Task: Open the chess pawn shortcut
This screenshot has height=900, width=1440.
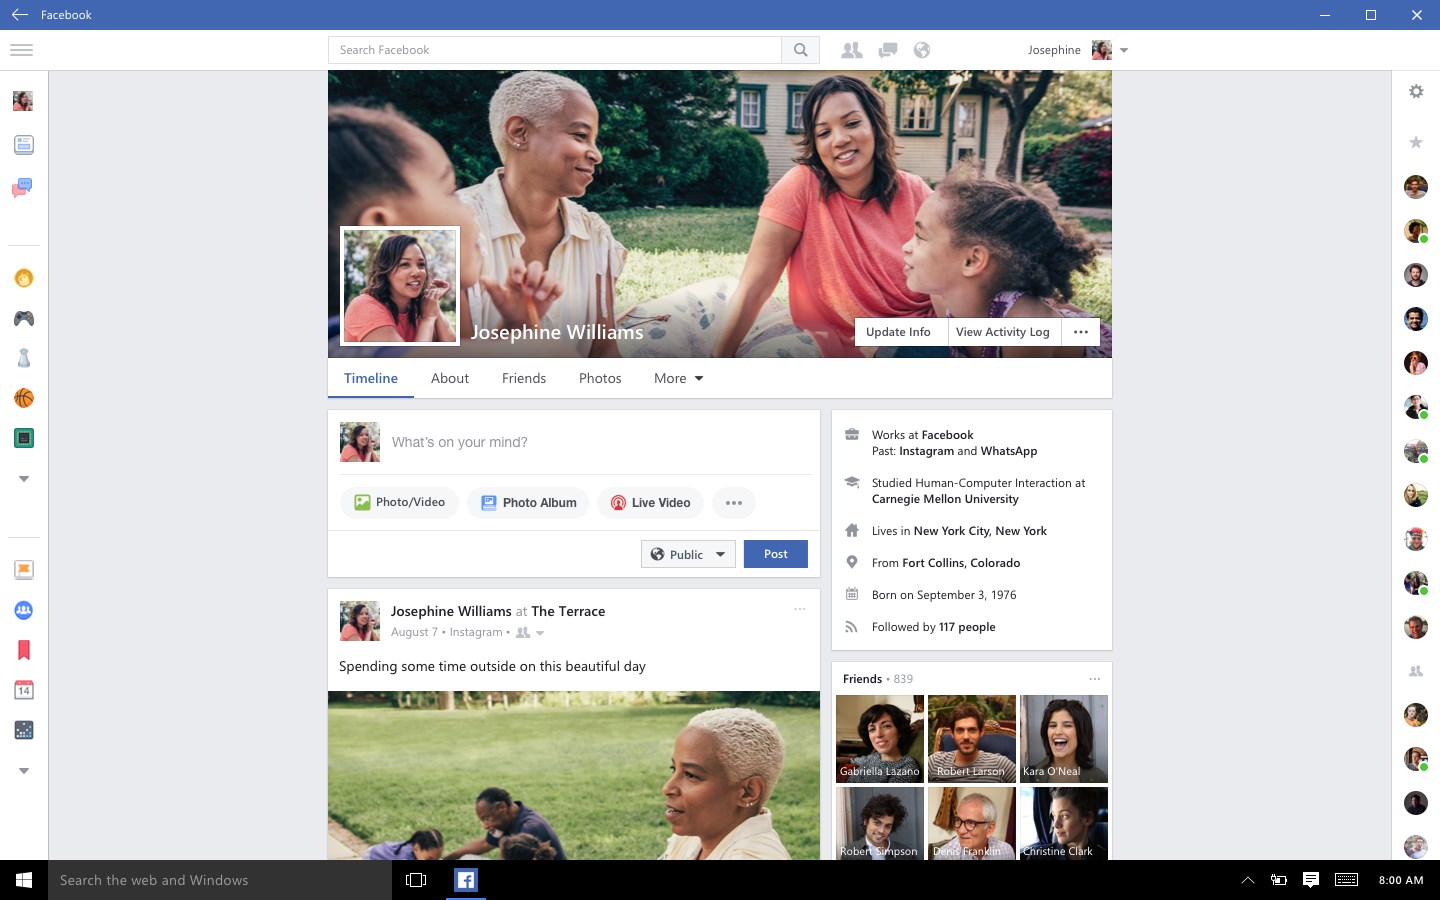Action: [x=24, y=358]
